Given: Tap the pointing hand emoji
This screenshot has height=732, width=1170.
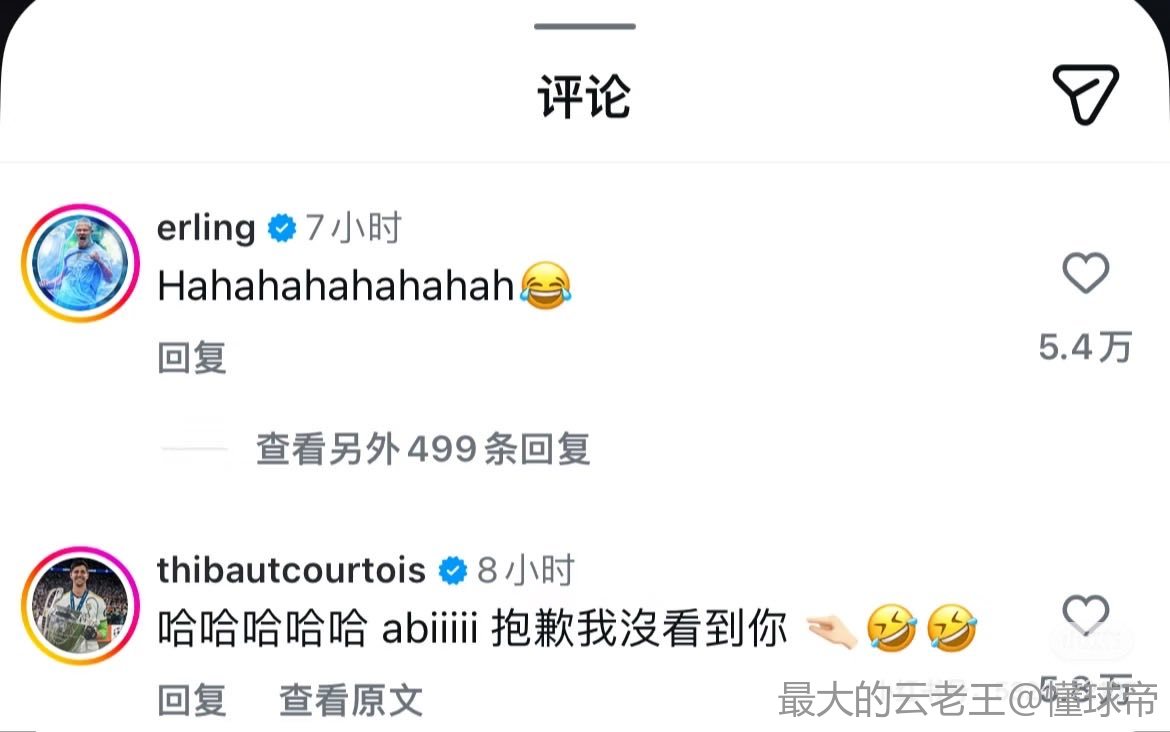Looking at the screenshot, I should (x=832, y=630).
